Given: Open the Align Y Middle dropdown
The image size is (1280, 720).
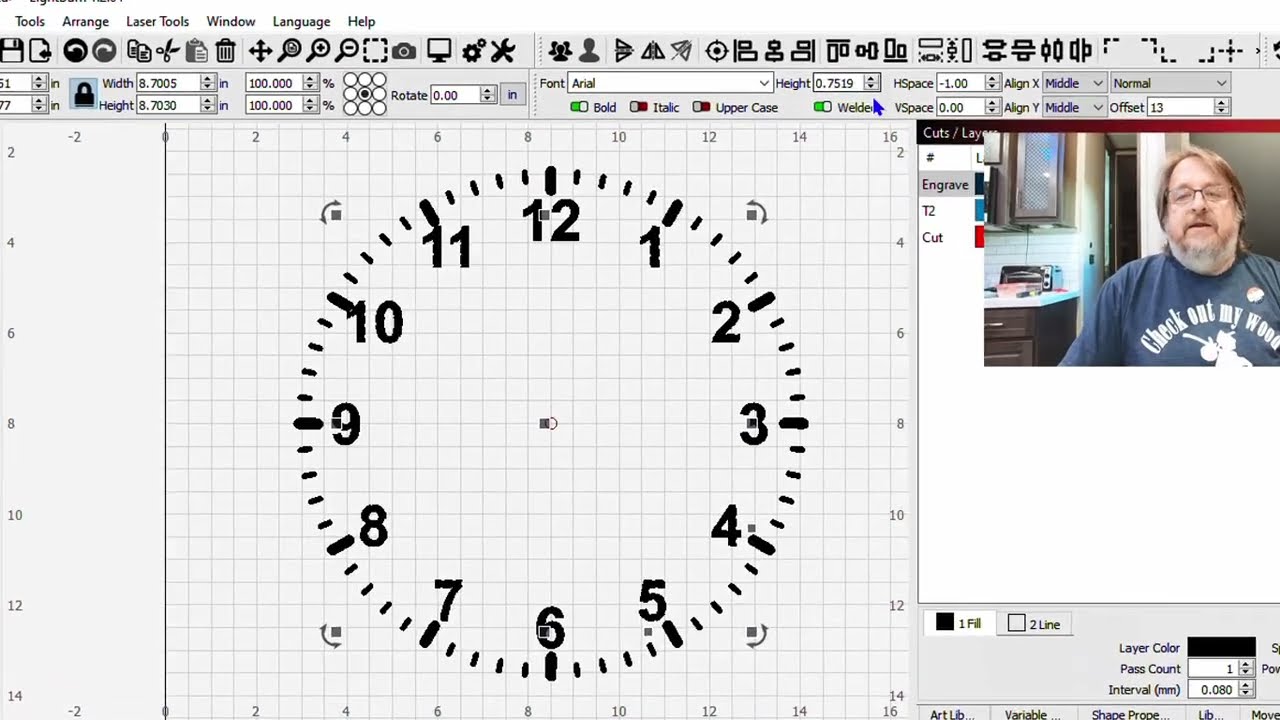Looking at the screenshot, I should coord(1074,107).
